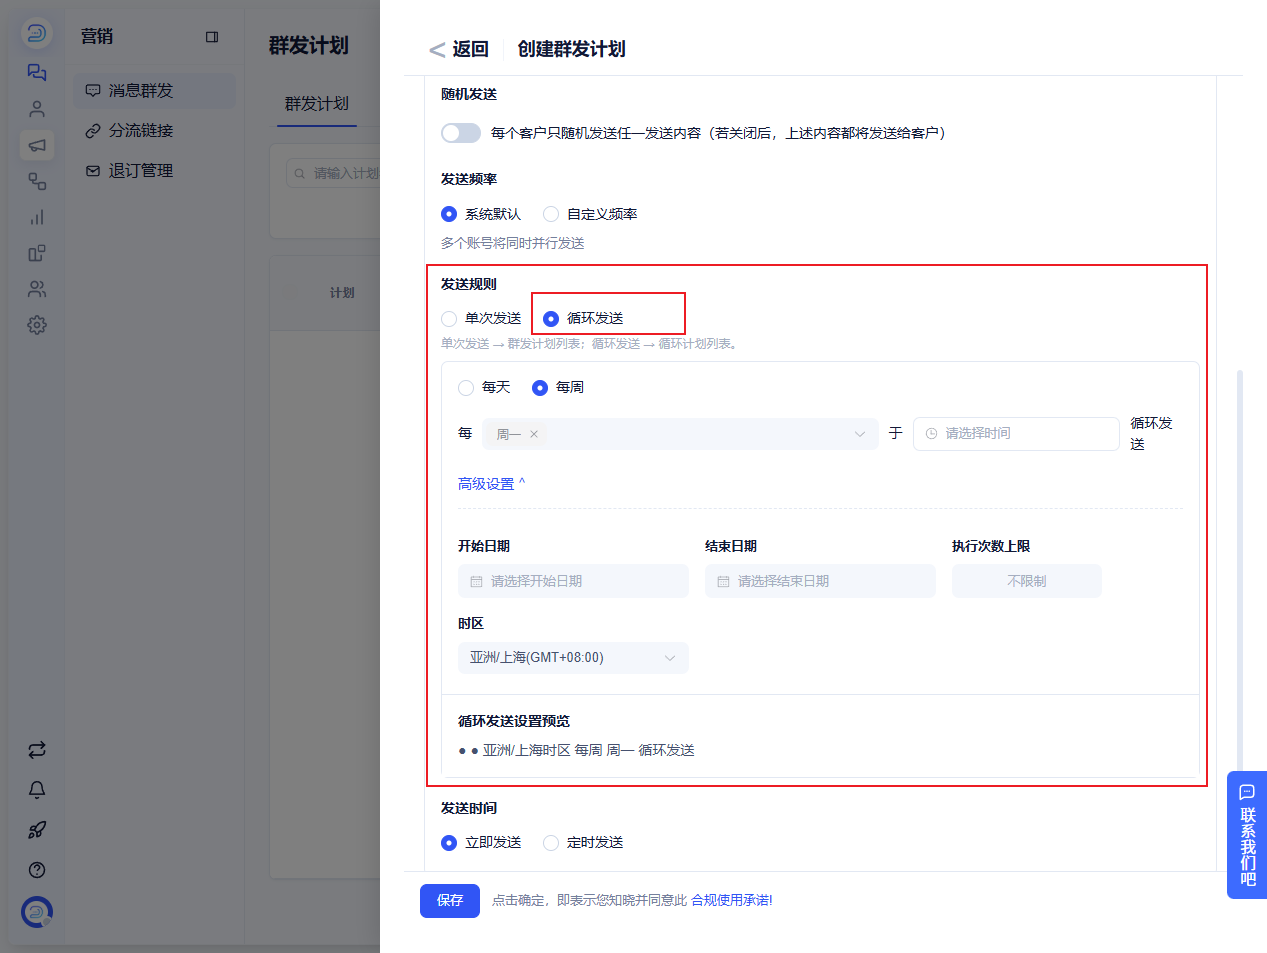Select the 定时发送 radio button
Screen dimensions: 1267x953
pyautogui.click(x=551, y=843)
